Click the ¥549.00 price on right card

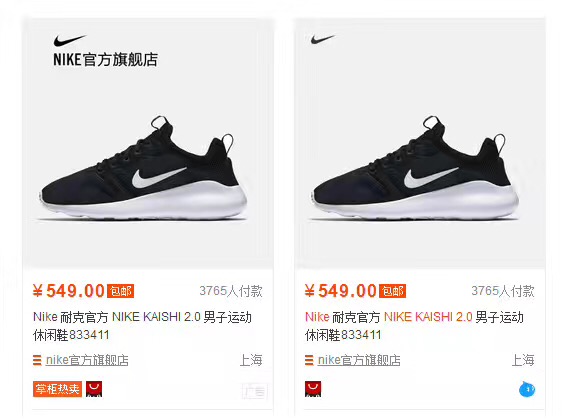340,291
